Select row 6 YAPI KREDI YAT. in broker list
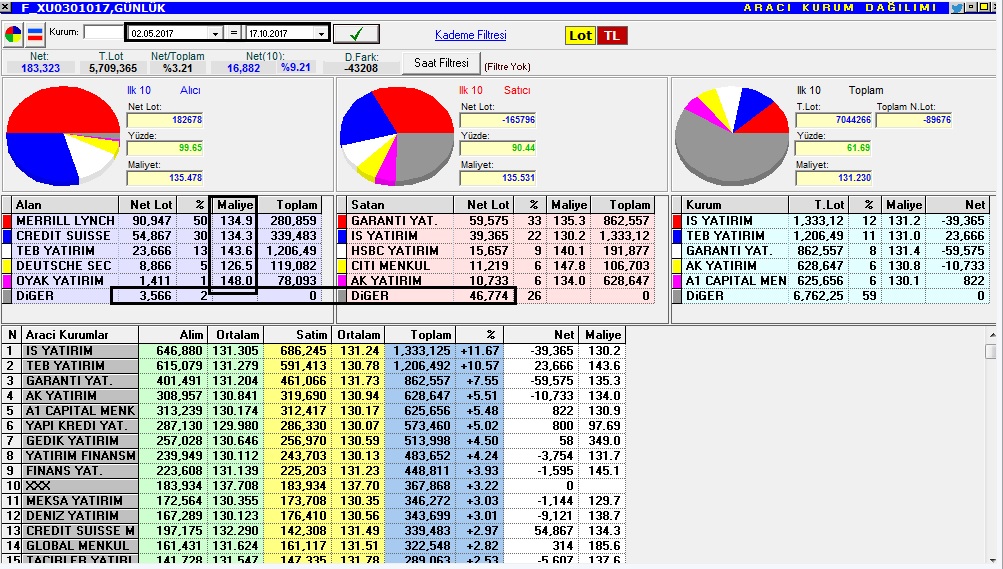The height and width of the screenshot is (569, 1003). pyautogui.click(x=313, y=425)
